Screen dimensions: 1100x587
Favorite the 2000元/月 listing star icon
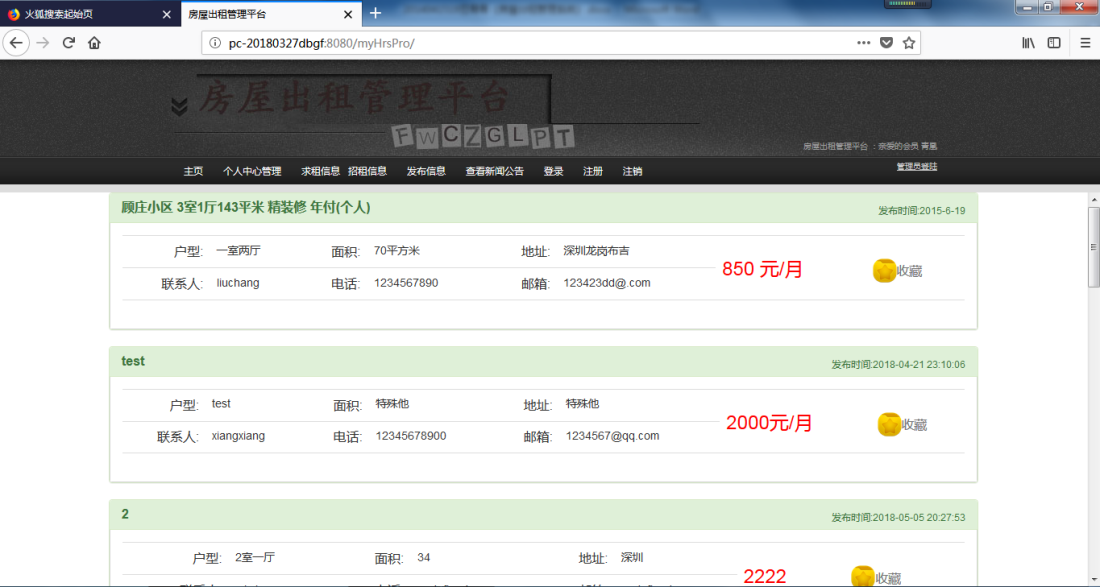coord(889,424)
